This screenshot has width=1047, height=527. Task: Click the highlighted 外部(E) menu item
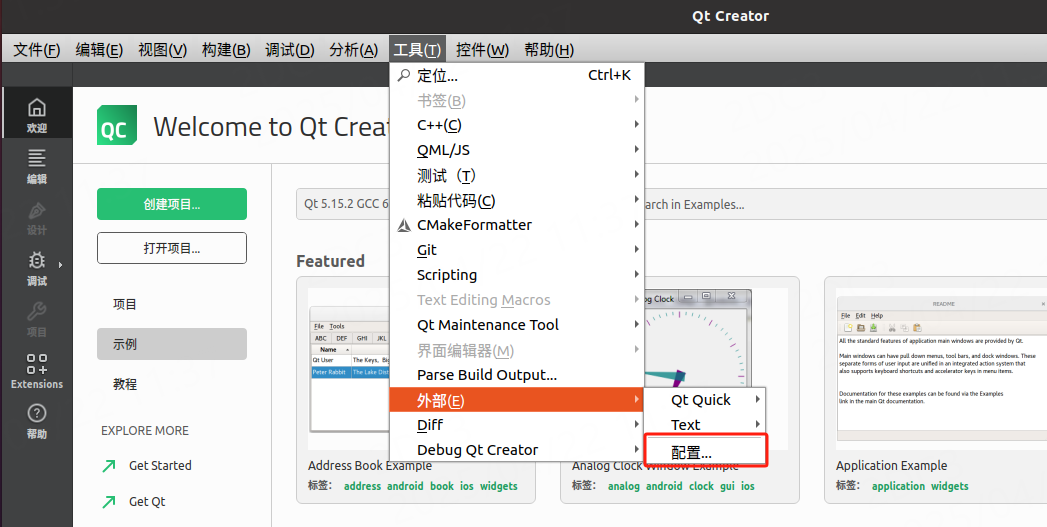coord(517,400)
